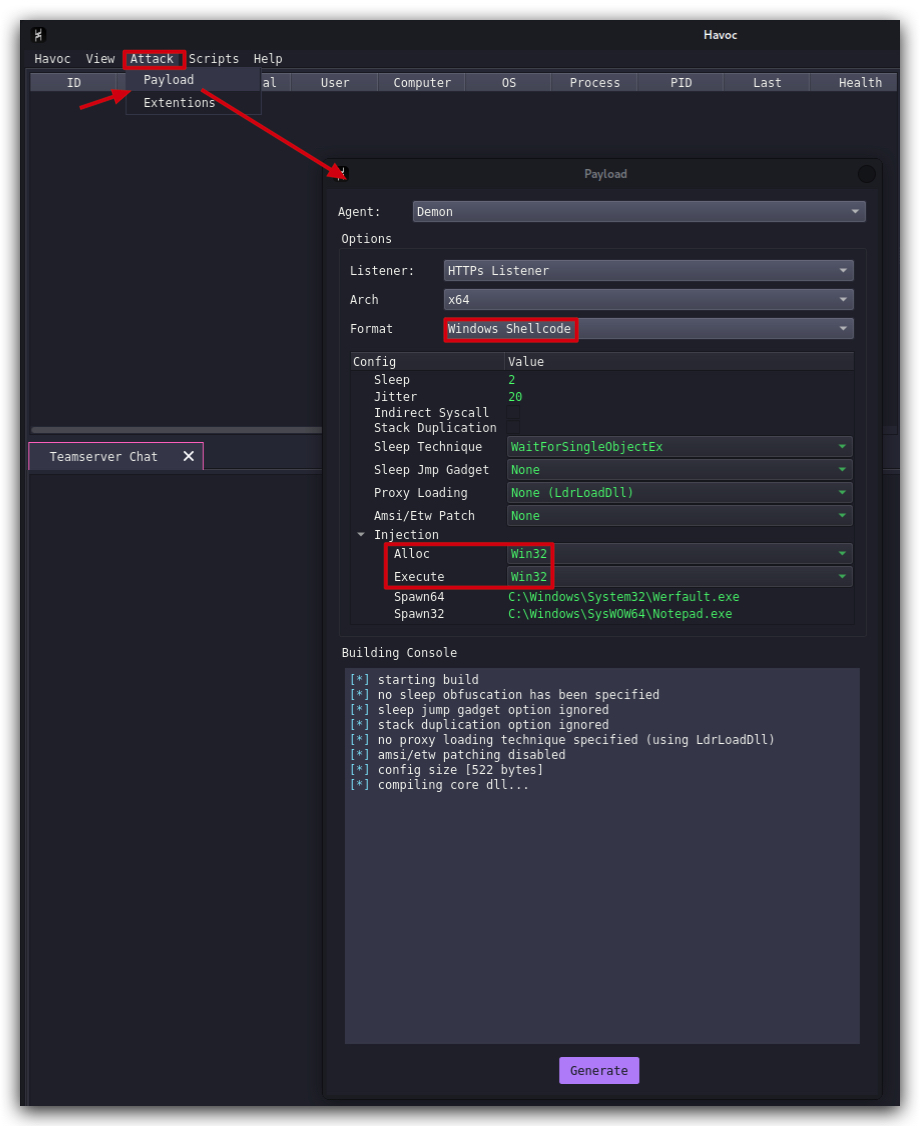Viewport: 920px width, 1126px height.
Task: Open the Attack menu
Action: (x=152, y=59)
